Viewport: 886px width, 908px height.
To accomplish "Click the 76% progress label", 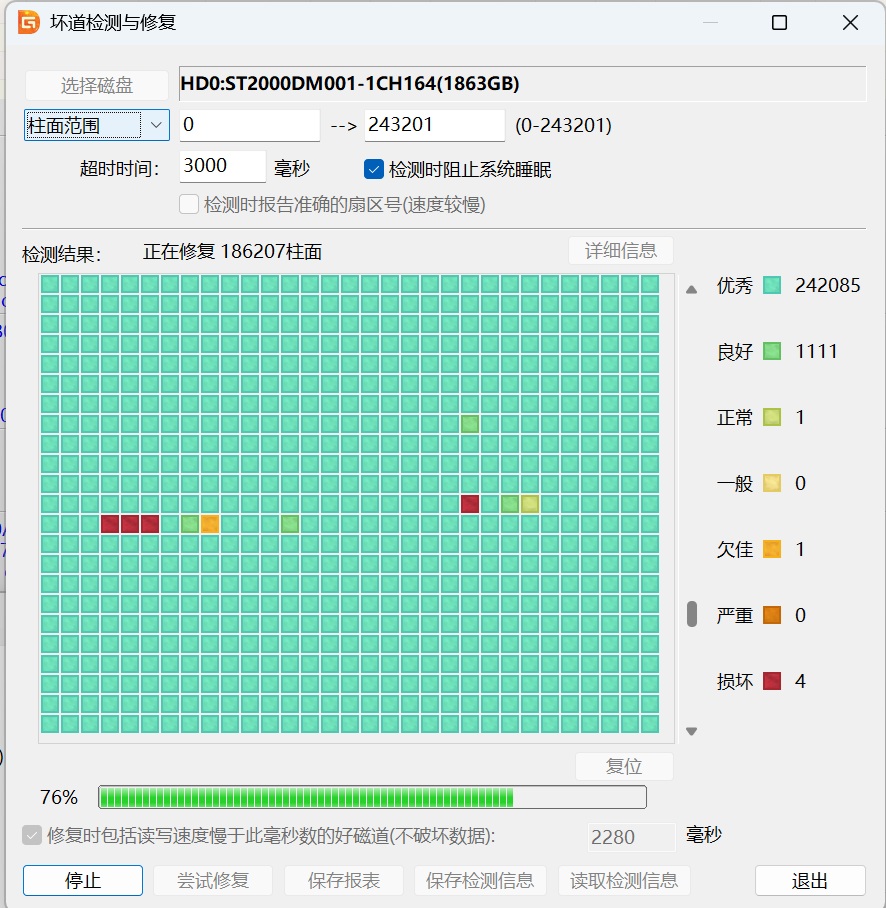I will point(58,797).
